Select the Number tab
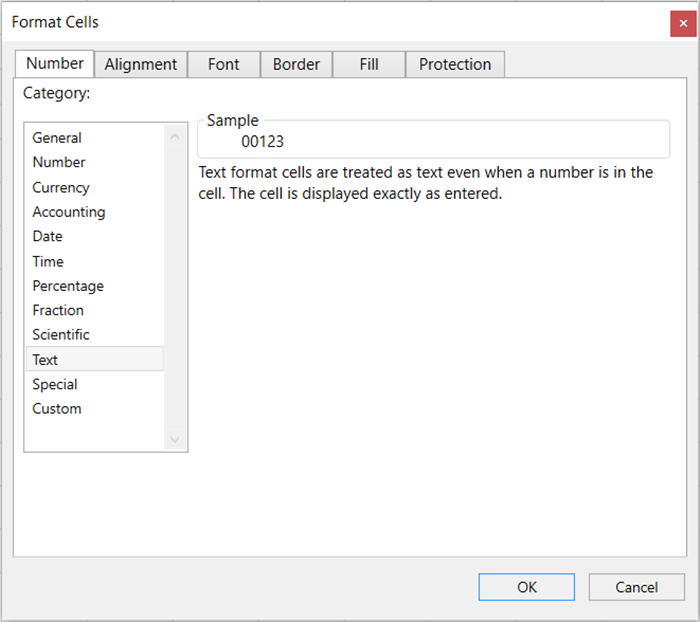Image resolution: width=700 pixels, height=622 pixels. coord(55,63)
